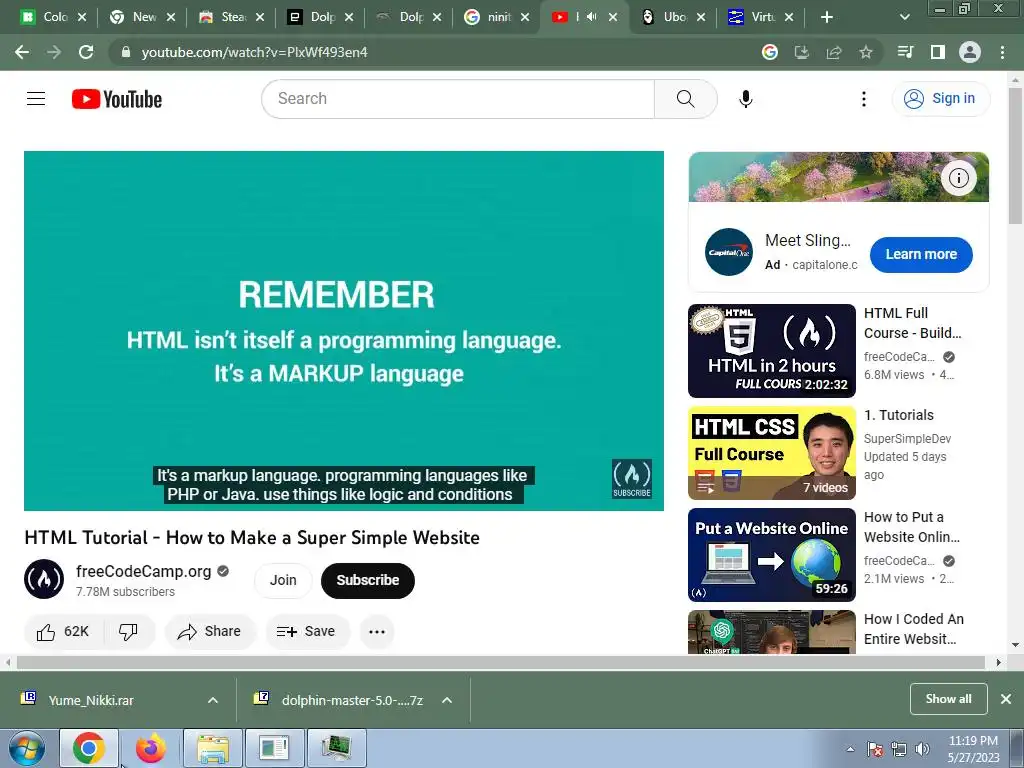The image size is (1024, 768).
Task: Open more actions ellipsis under video
Action: click(377, 632)
